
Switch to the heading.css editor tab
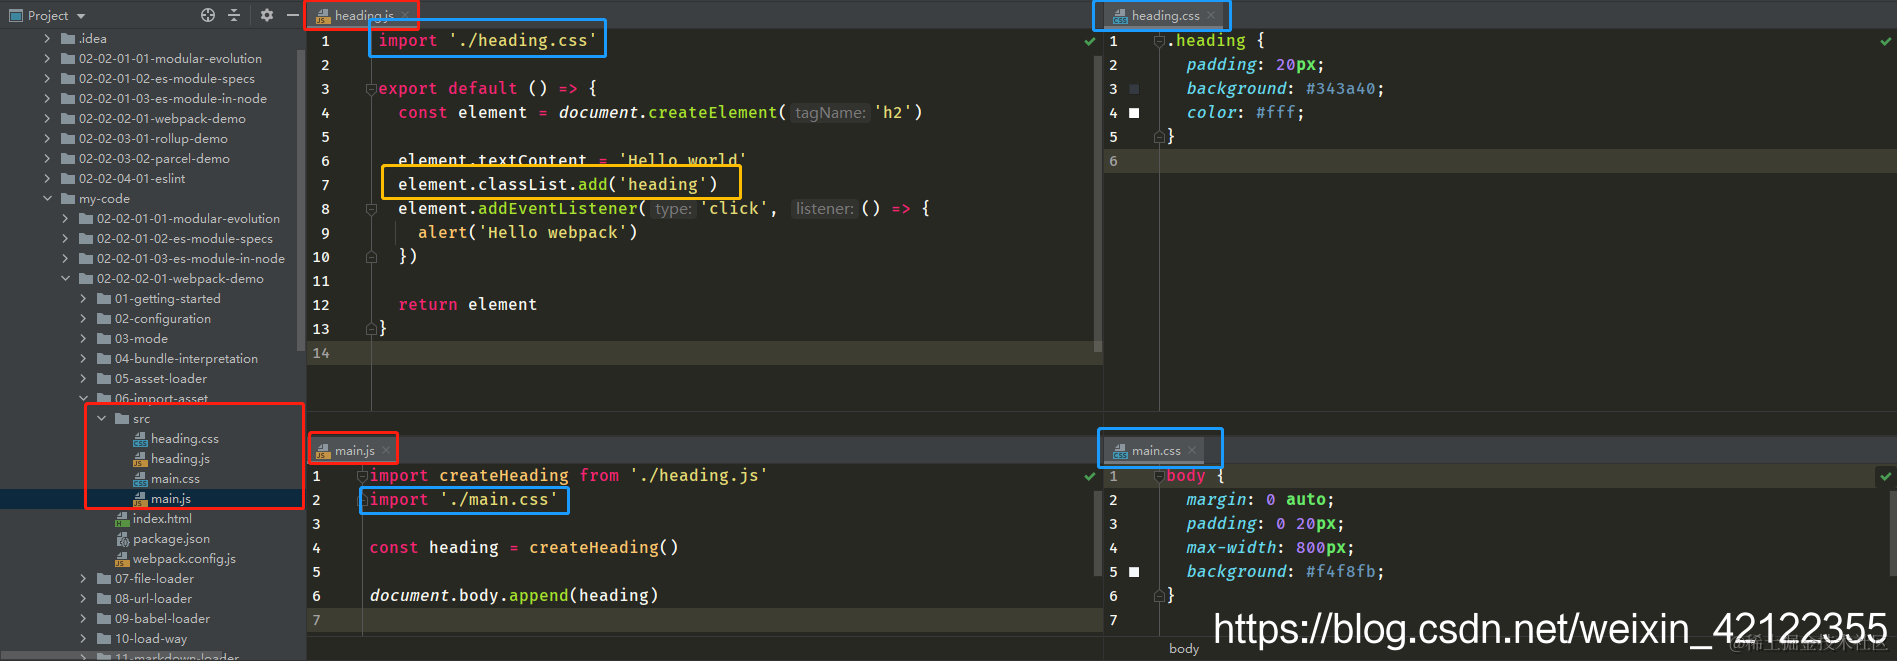click(x=1165, y=15)
